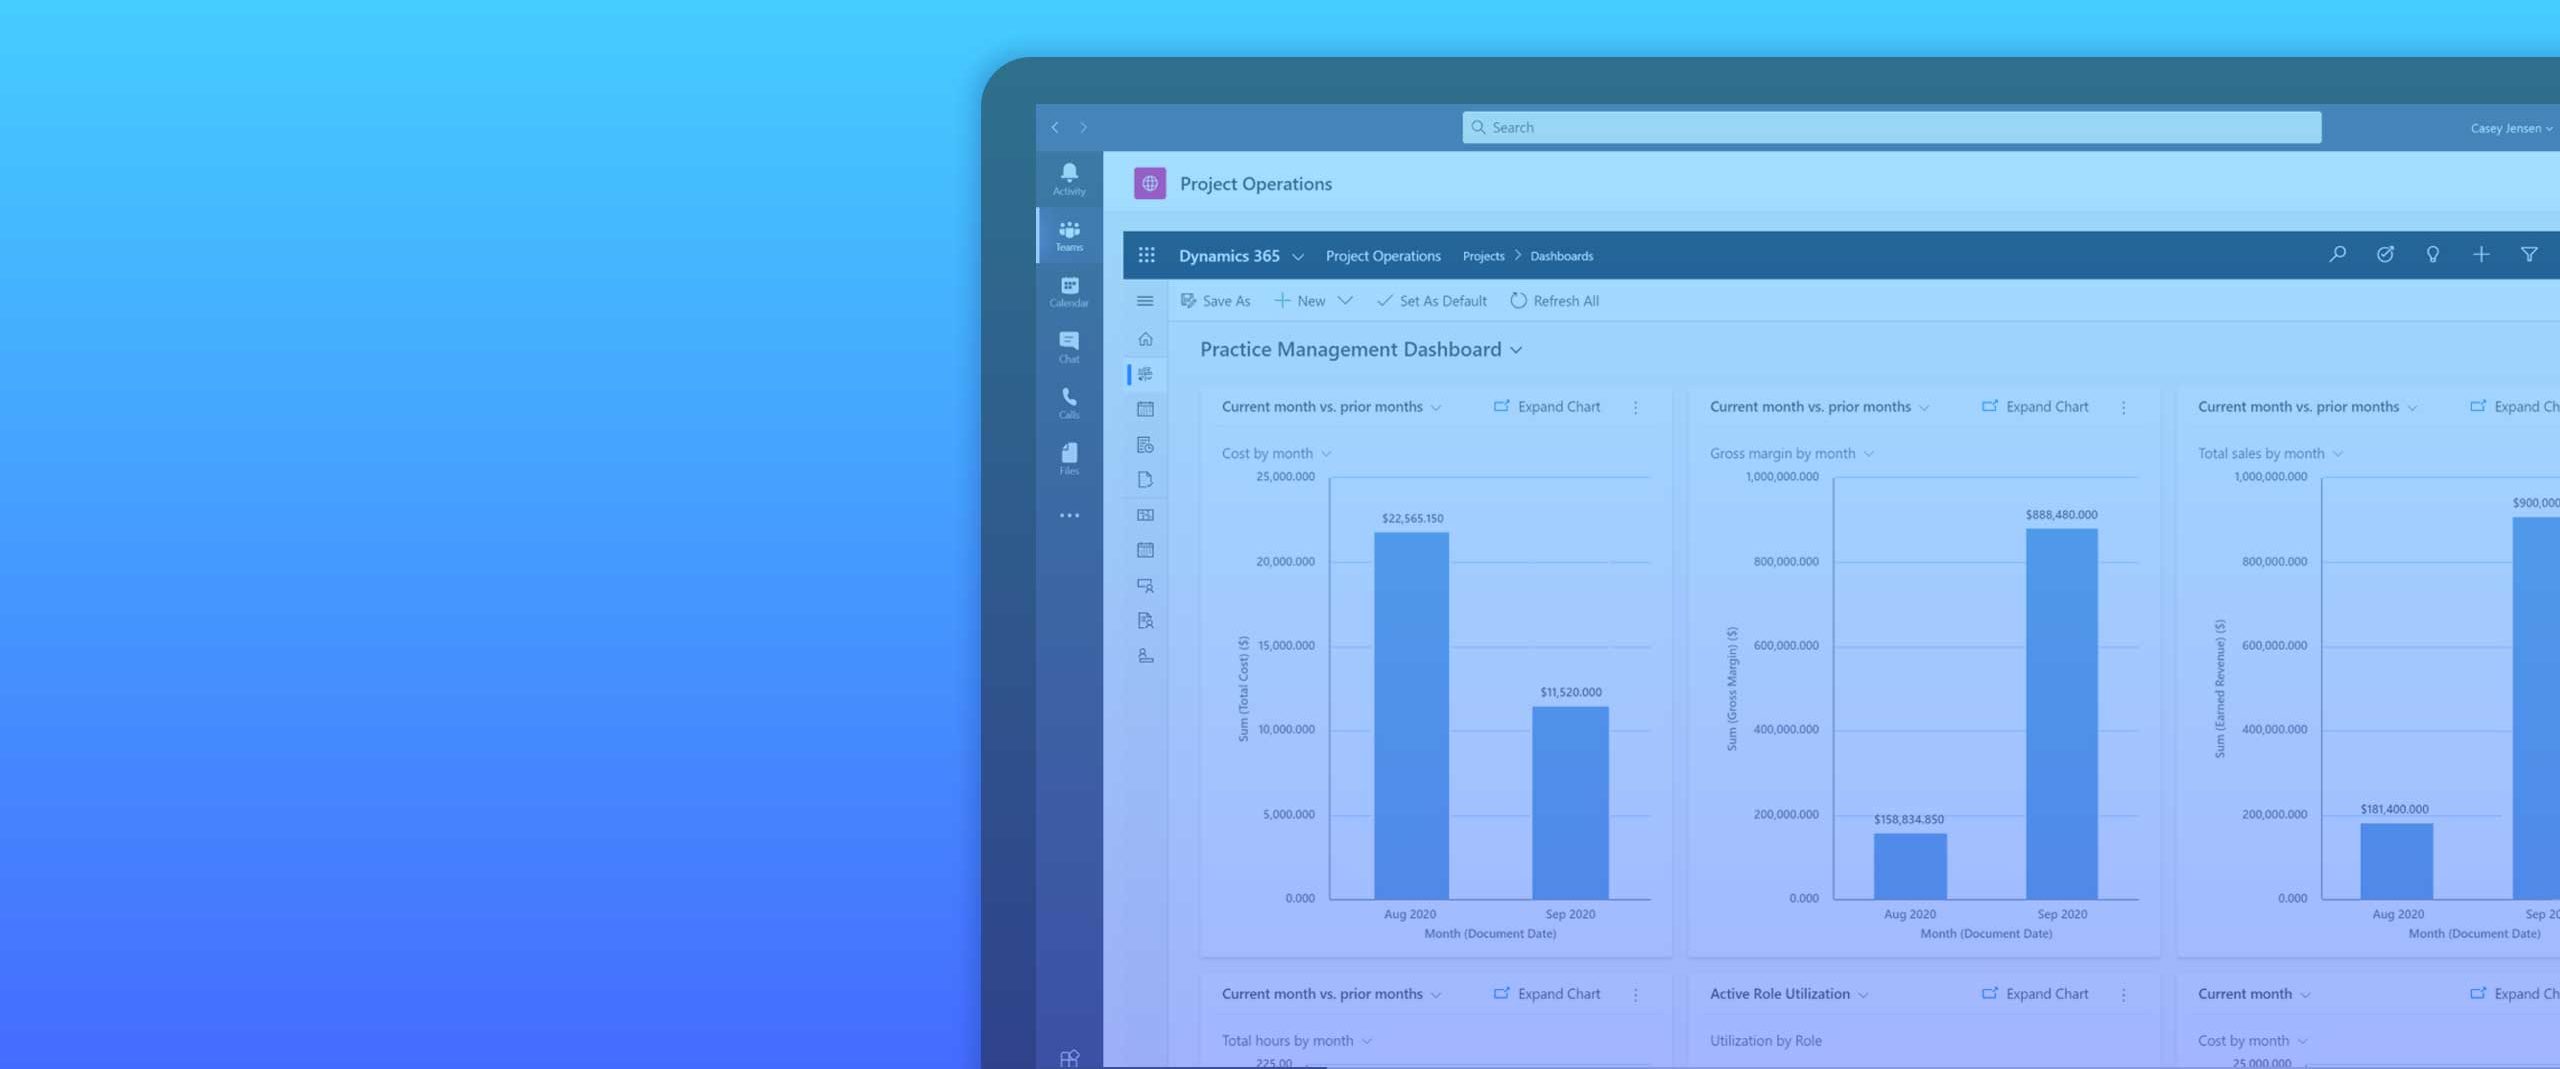Select the highlighted dashboards sidebar icon
This screenshot has height=1069, width=2560.
pos(1145,374)
